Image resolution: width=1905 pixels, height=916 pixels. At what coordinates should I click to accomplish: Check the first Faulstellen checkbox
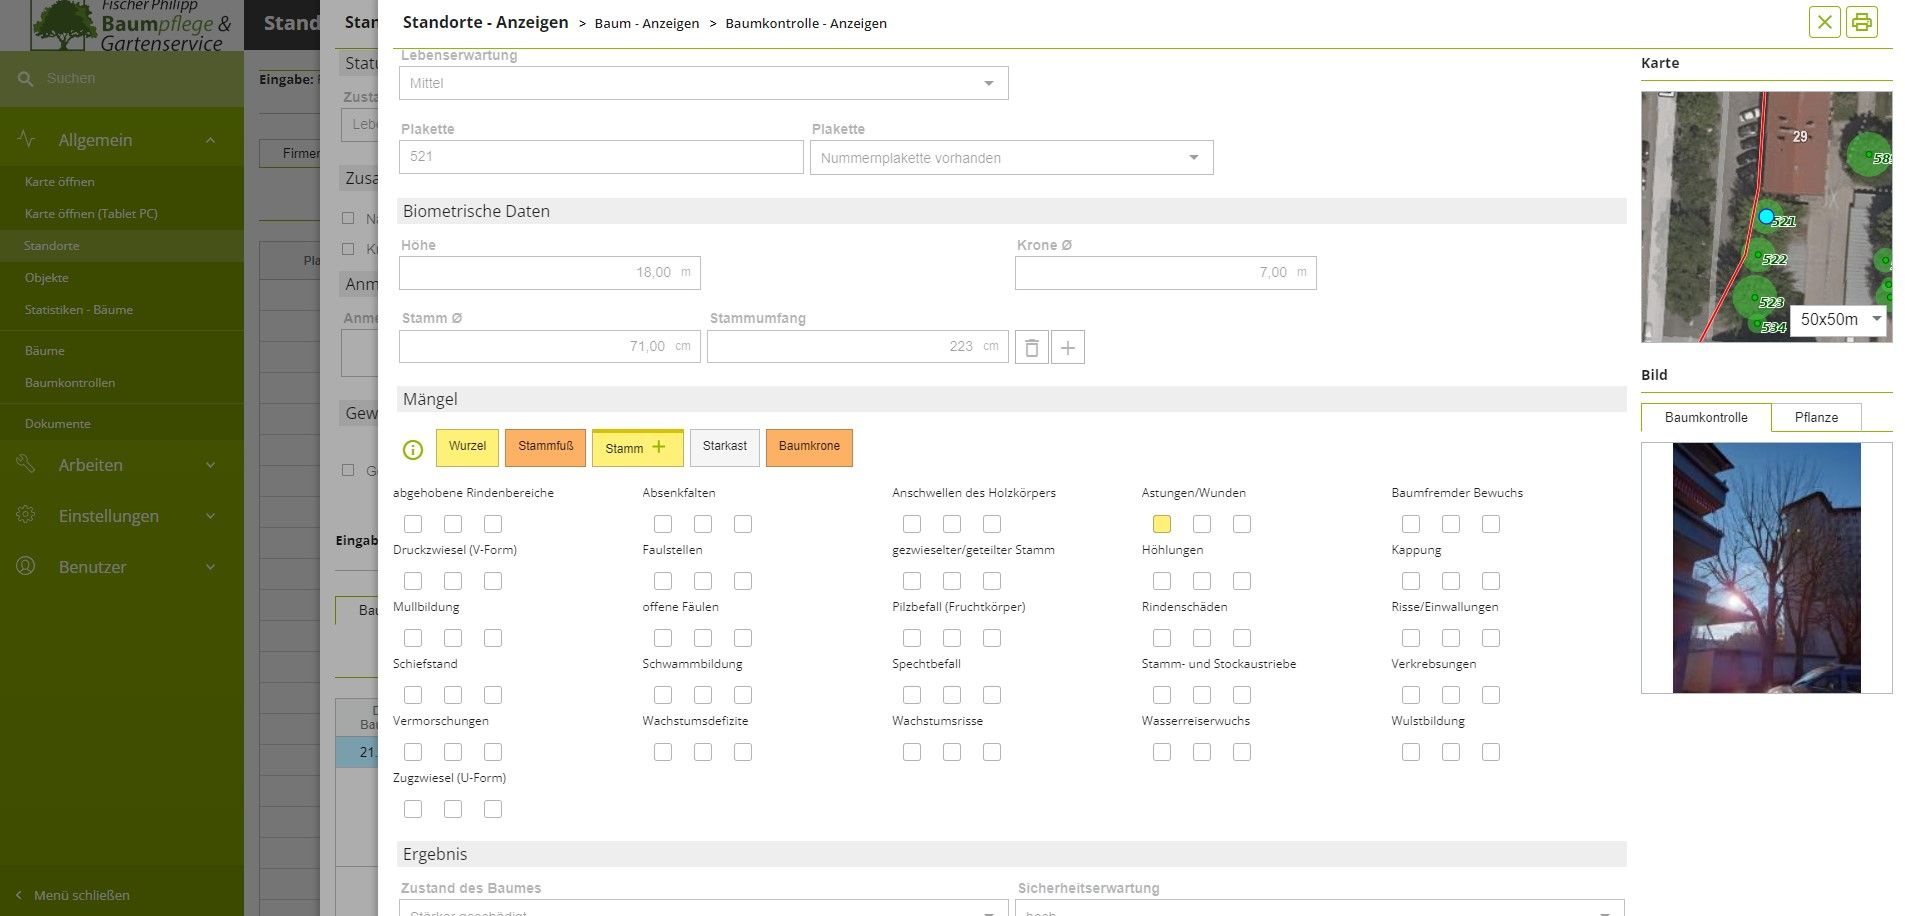(662, 581)
